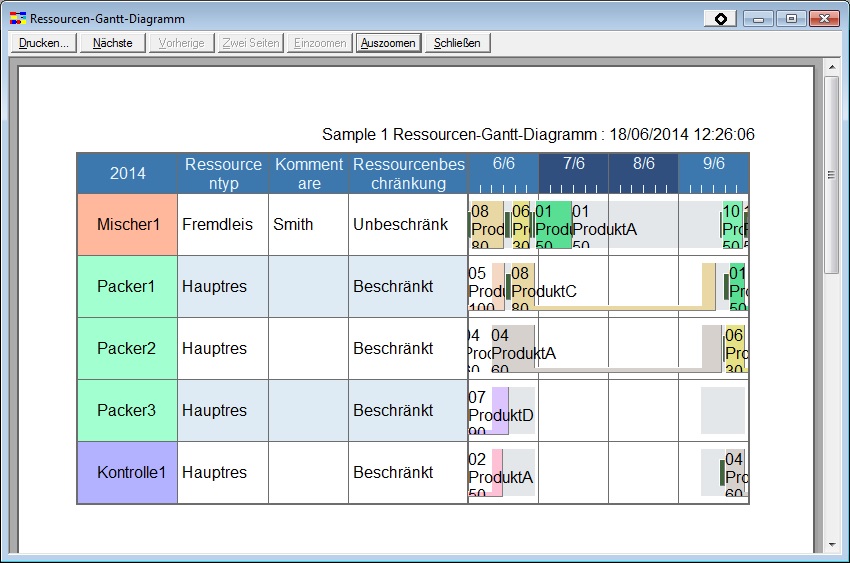This screenshot has width=850, height=563.
Task: Click the purple 07 ProduktD bar in Packer3
Action: 500,410
